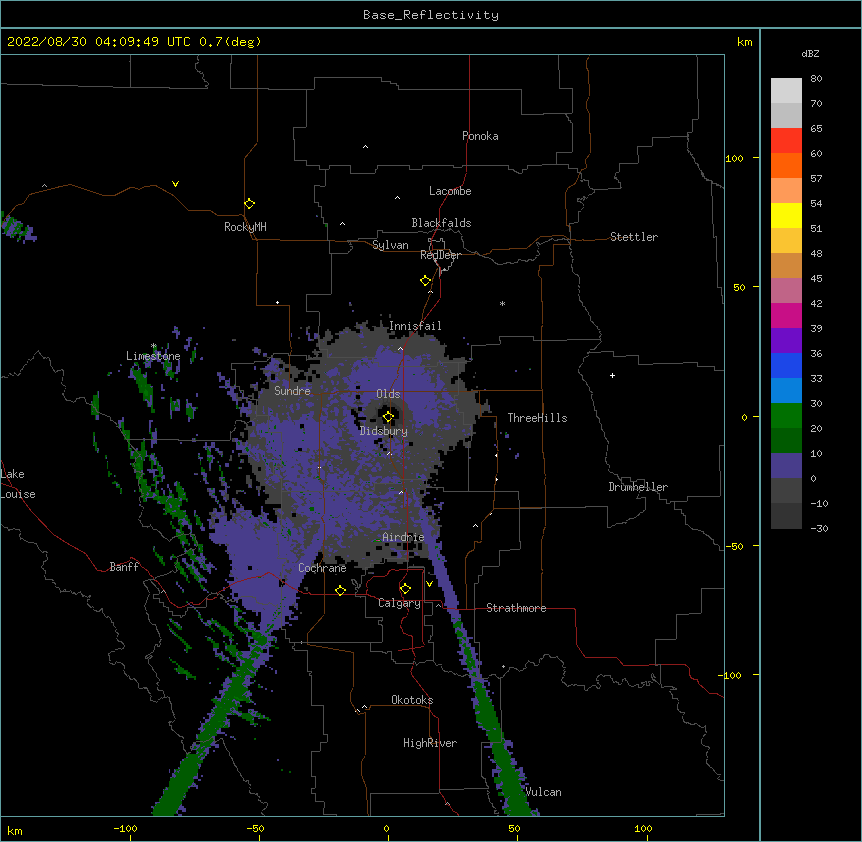Click the Vulcan label
This screenshot has height=842, width=862.
click(x=544, y=792)
